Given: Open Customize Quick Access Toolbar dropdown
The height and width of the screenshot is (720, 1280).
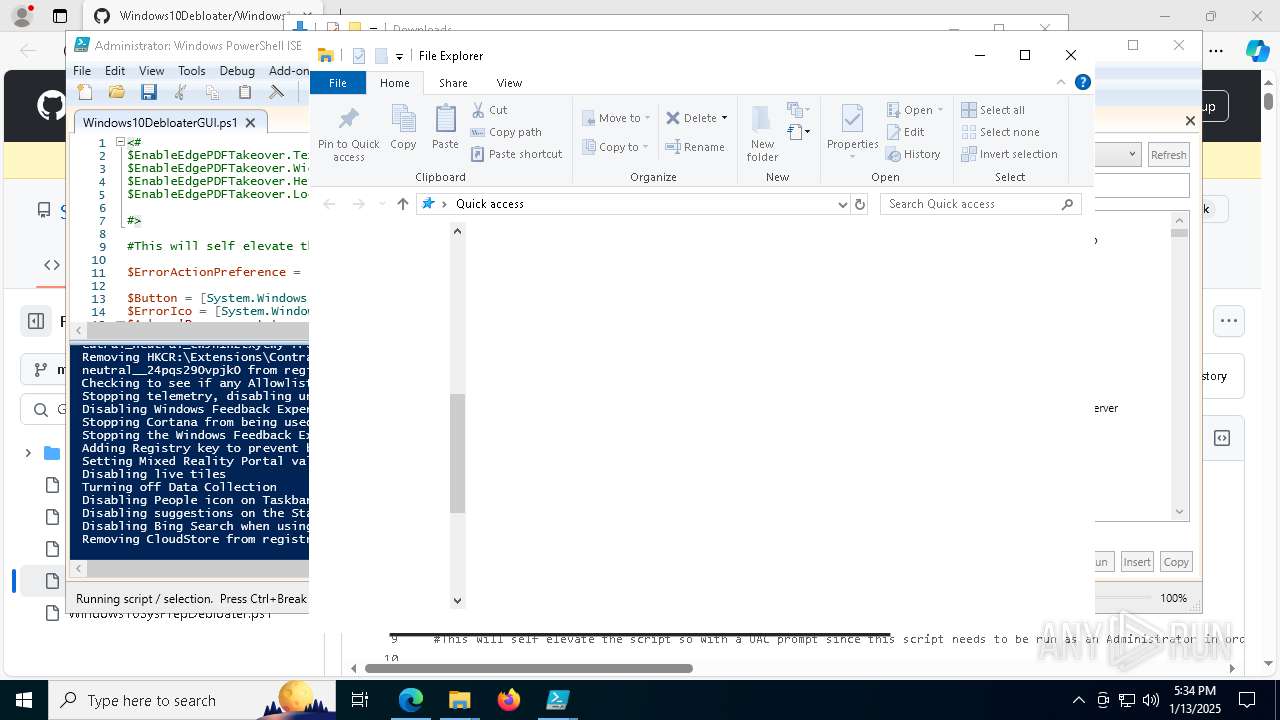Looking at the screenshot, I should [x=399, y=56].
